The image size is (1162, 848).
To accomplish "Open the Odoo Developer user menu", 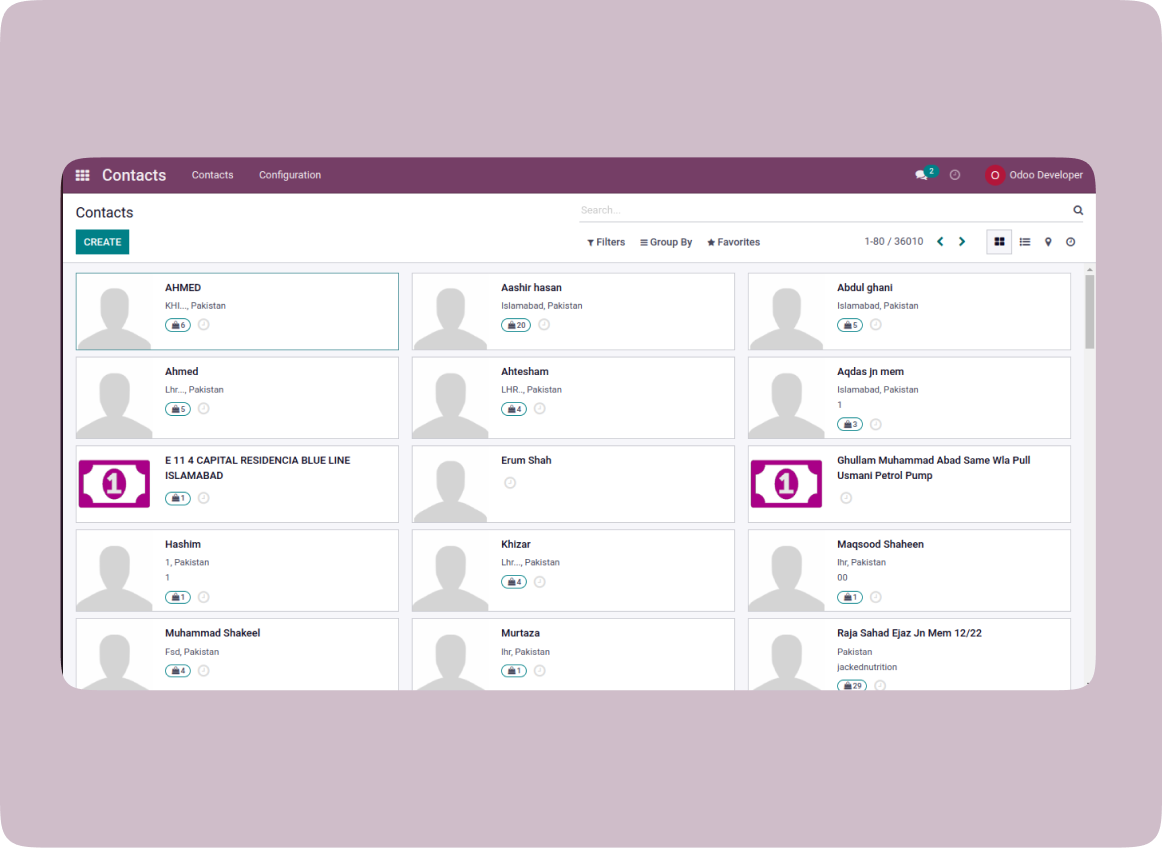I will pos(1035,175).
